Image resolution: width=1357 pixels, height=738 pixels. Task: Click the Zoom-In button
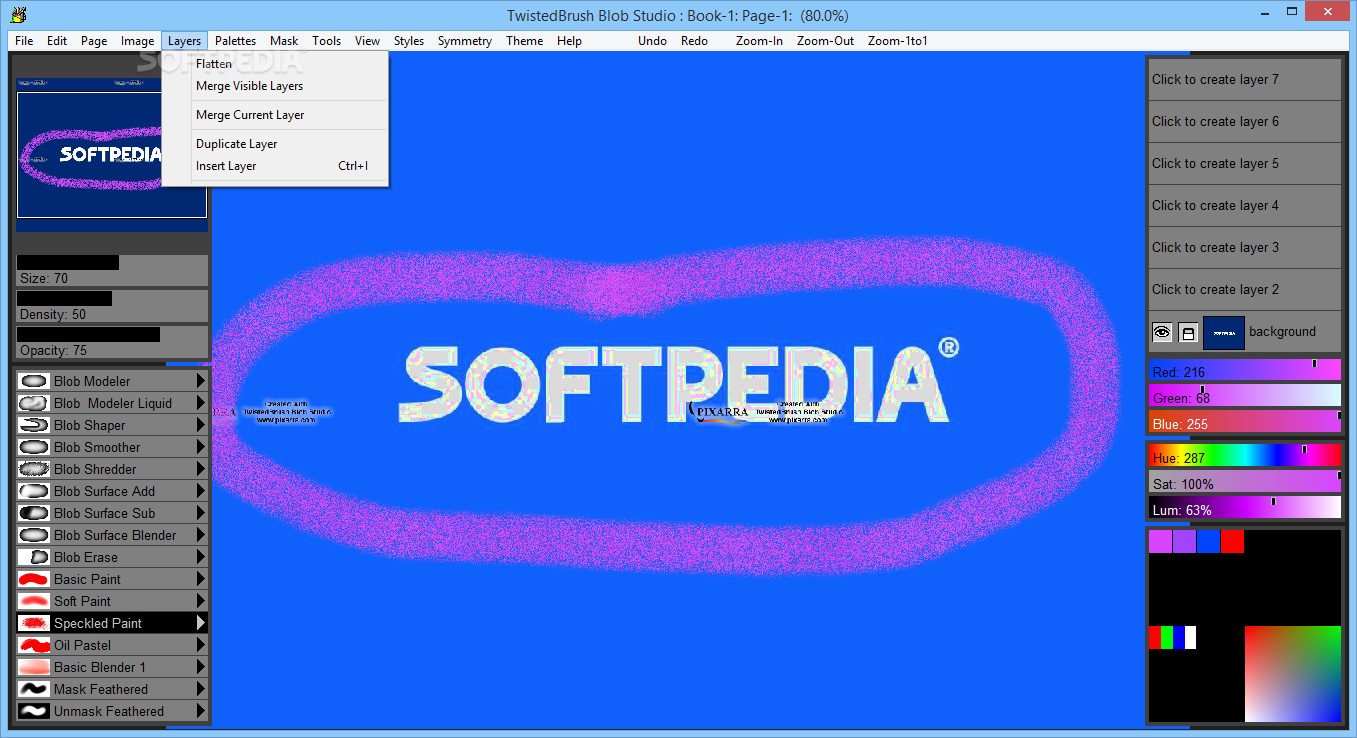[x=760, y=41]
